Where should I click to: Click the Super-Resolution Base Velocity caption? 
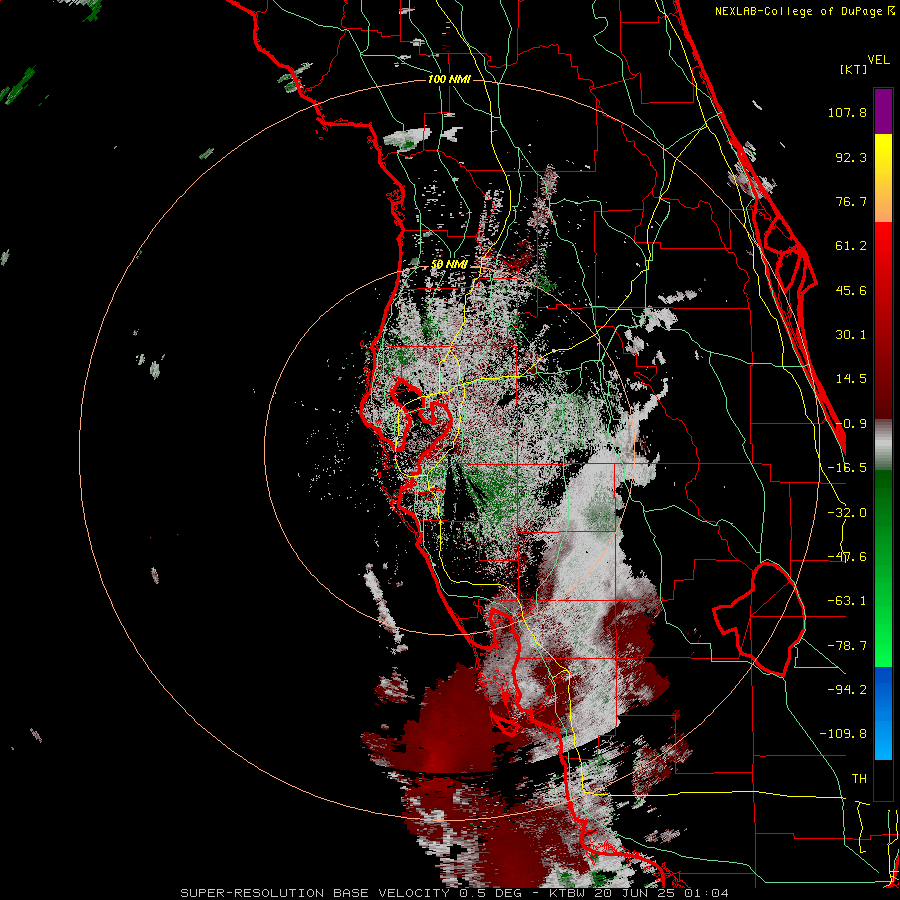455,893
